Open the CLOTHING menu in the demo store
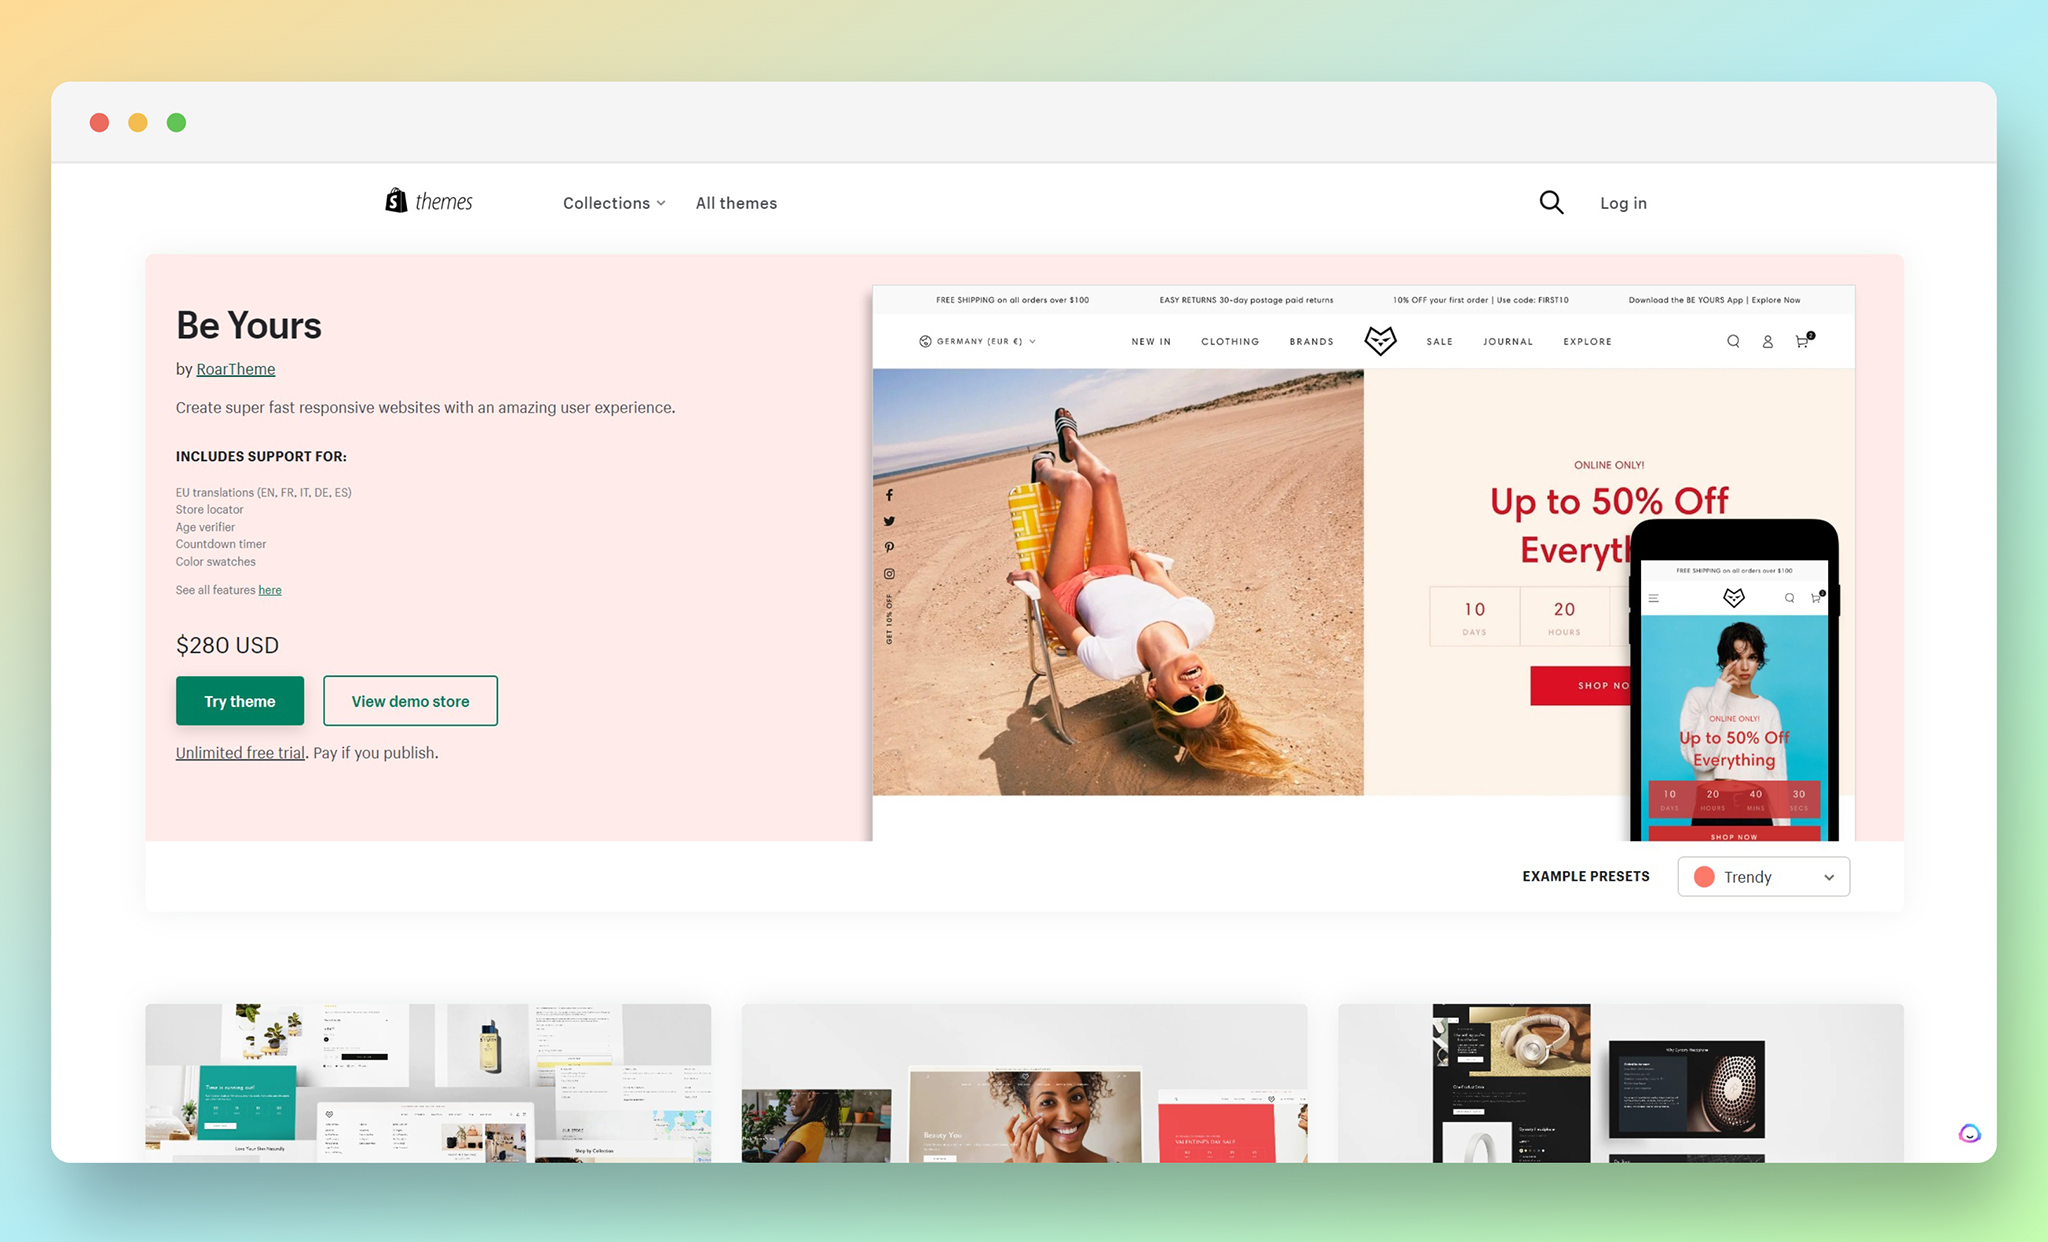Viewport: 2048px width, 1242px height. (x=1230, y=341)
